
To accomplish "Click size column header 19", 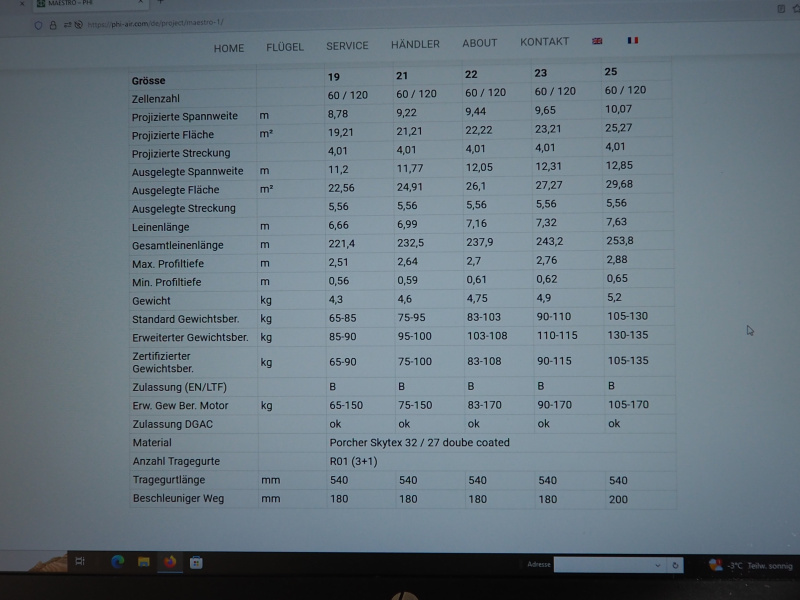I will (x=334, y=77).
